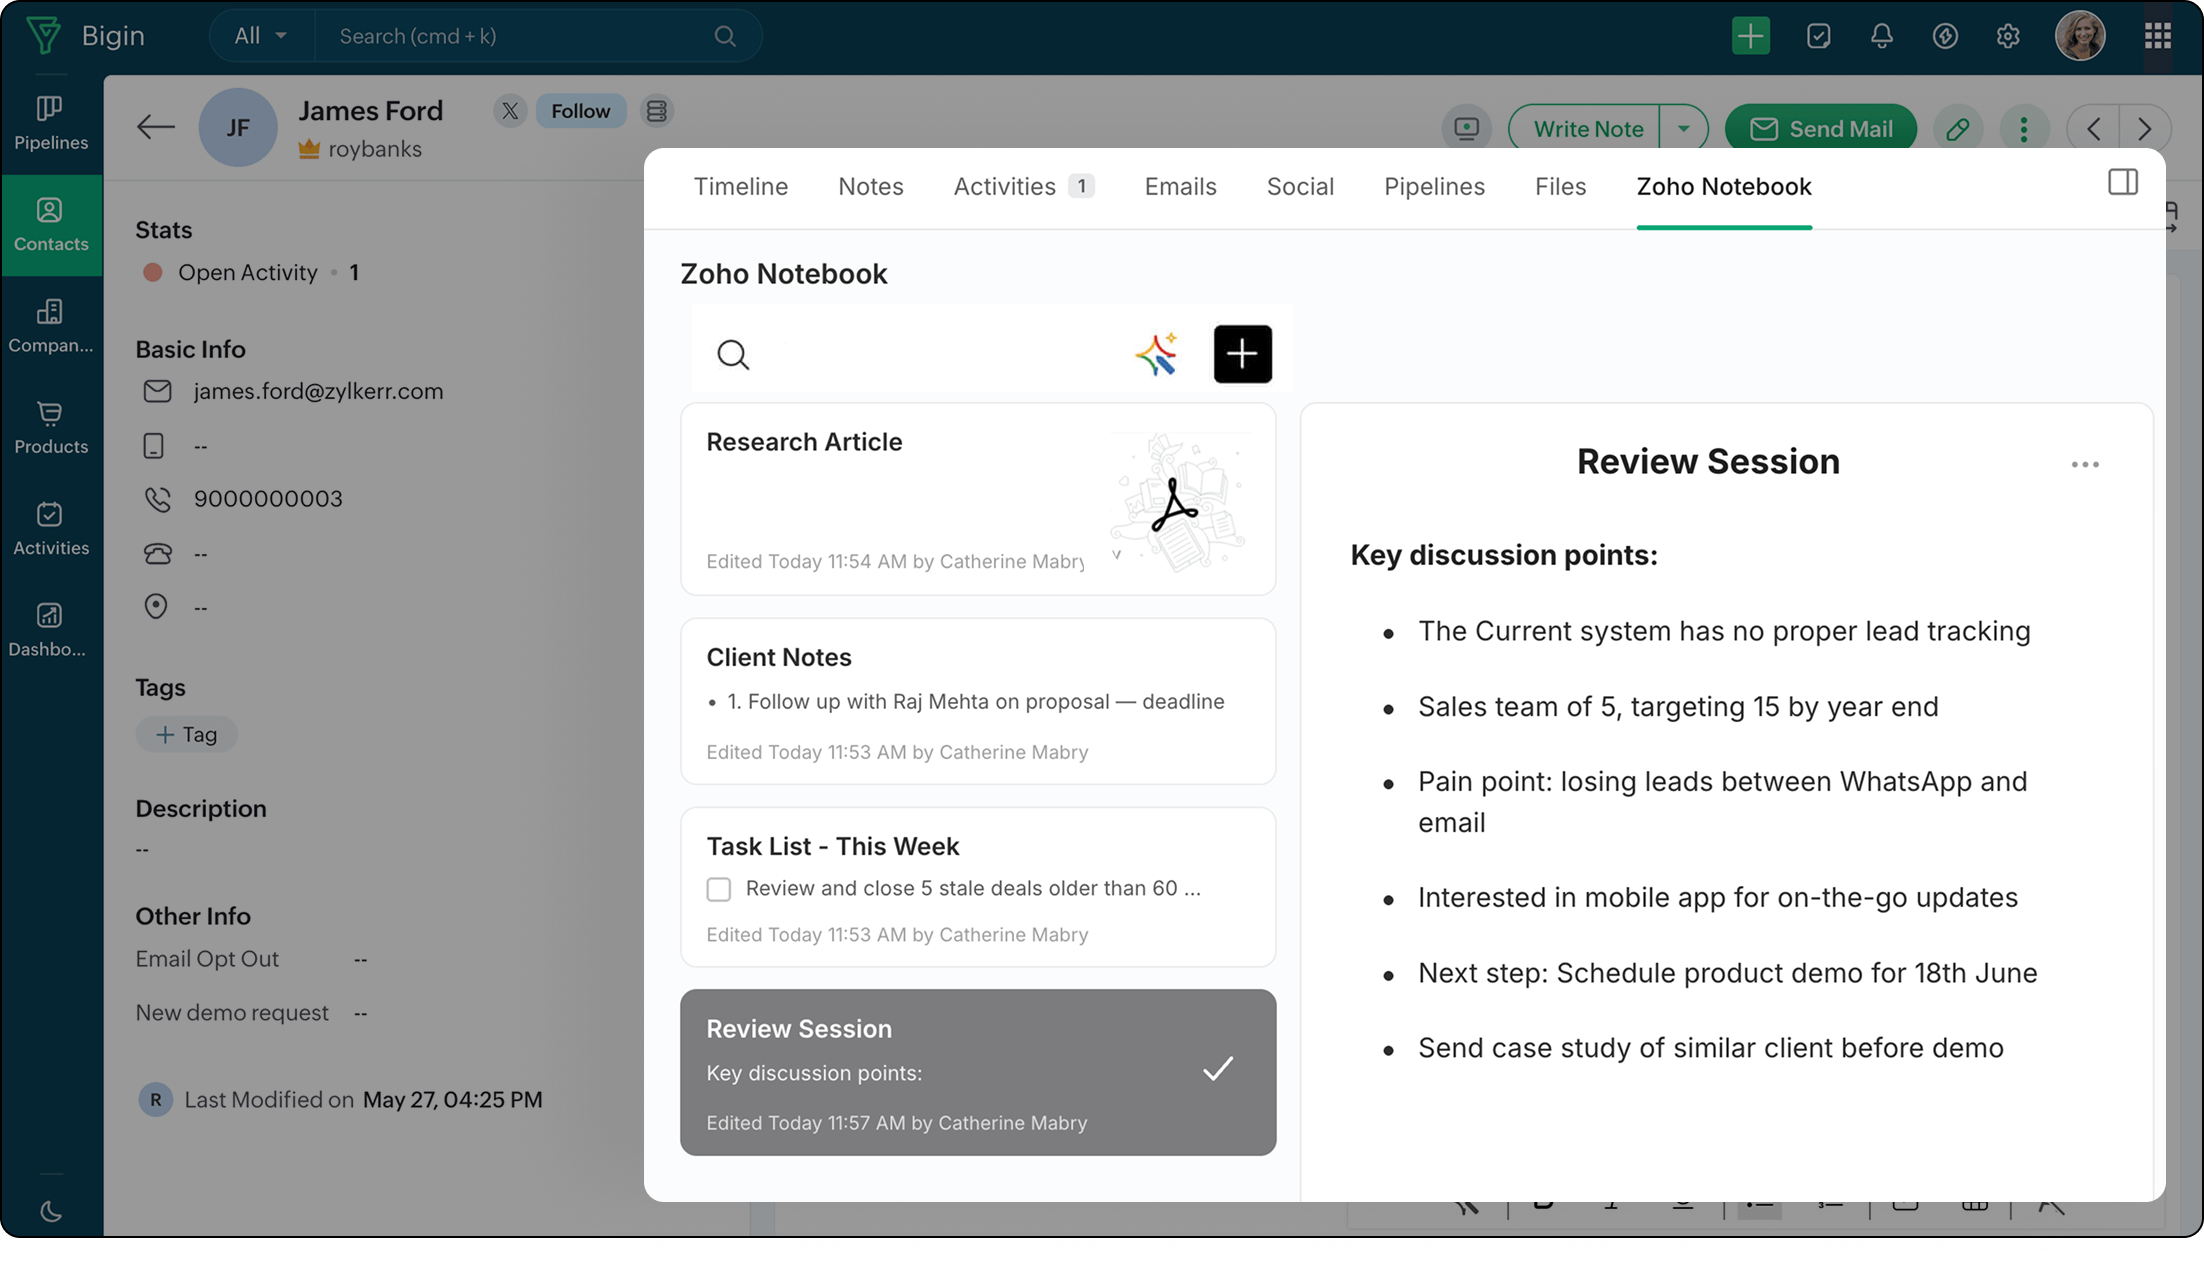Open the lightning signals icon in header
Screen dimensions: 2204x1278
click(1945, 36)
